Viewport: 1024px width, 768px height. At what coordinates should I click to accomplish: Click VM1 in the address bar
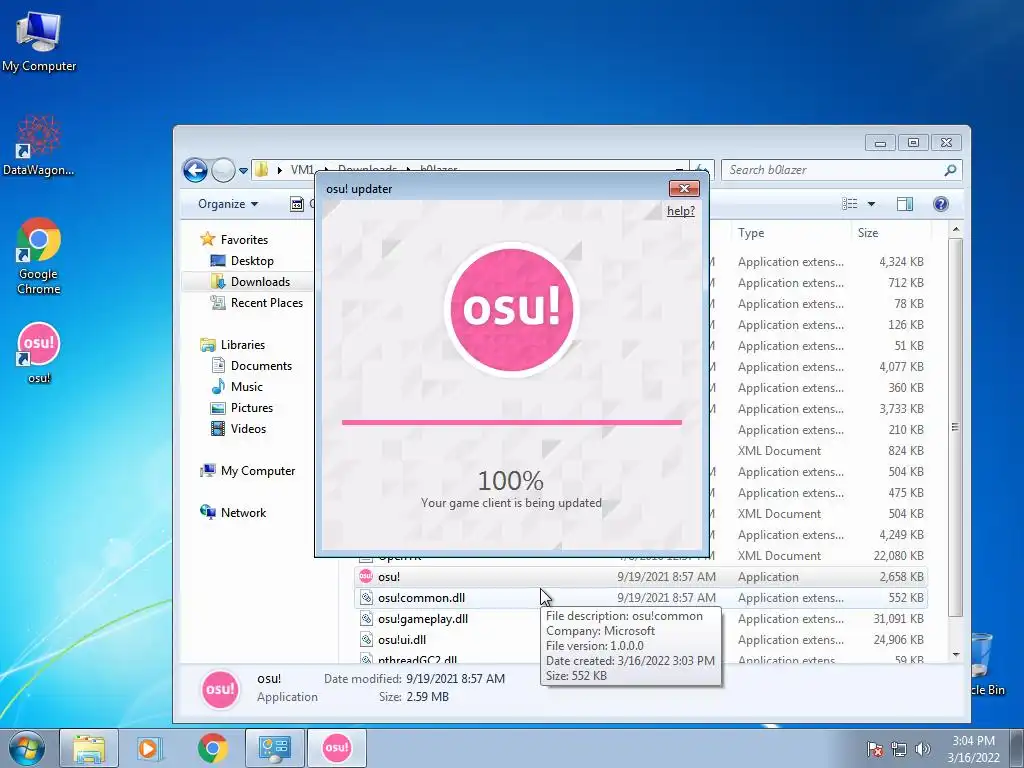click(x=302, y=170)
